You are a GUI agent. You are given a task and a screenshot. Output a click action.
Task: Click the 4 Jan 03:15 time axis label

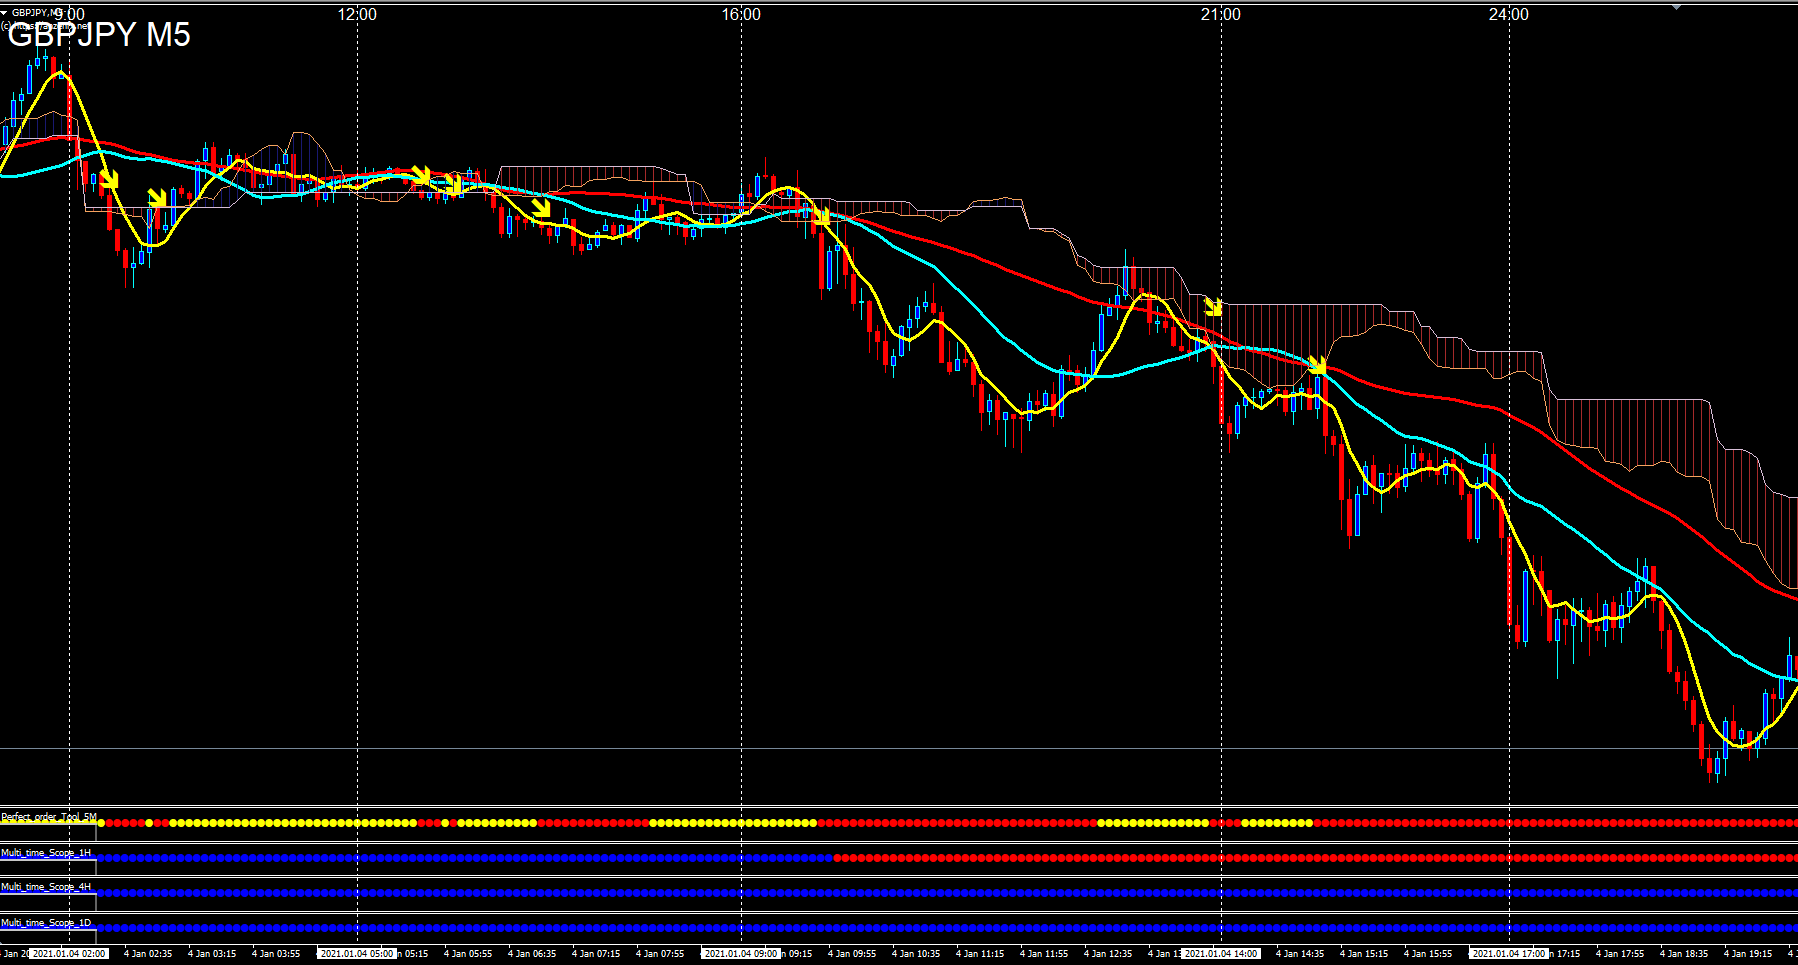(x=212, y=954)
